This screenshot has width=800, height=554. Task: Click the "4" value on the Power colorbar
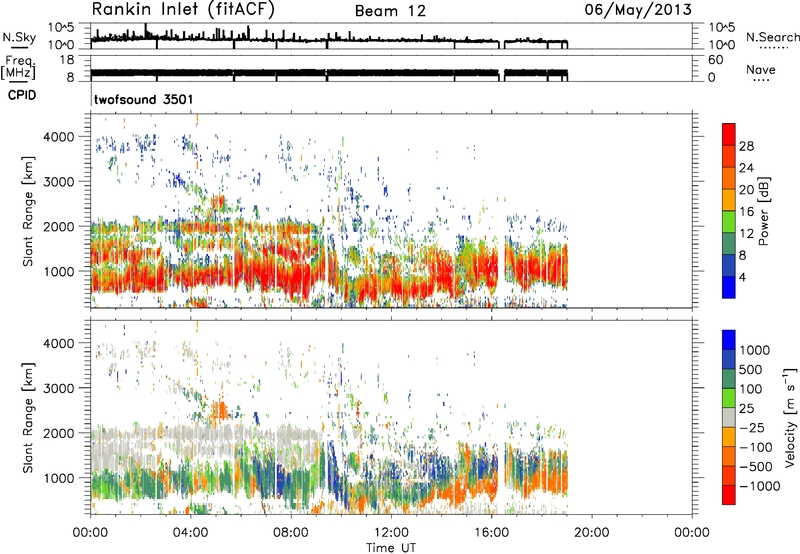[743, 277]
